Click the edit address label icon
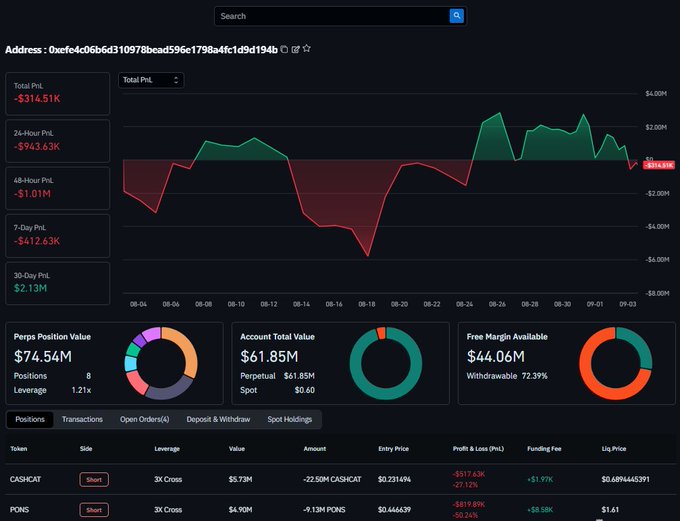Viewport: 680px width, 521px height. click(296, 49)
